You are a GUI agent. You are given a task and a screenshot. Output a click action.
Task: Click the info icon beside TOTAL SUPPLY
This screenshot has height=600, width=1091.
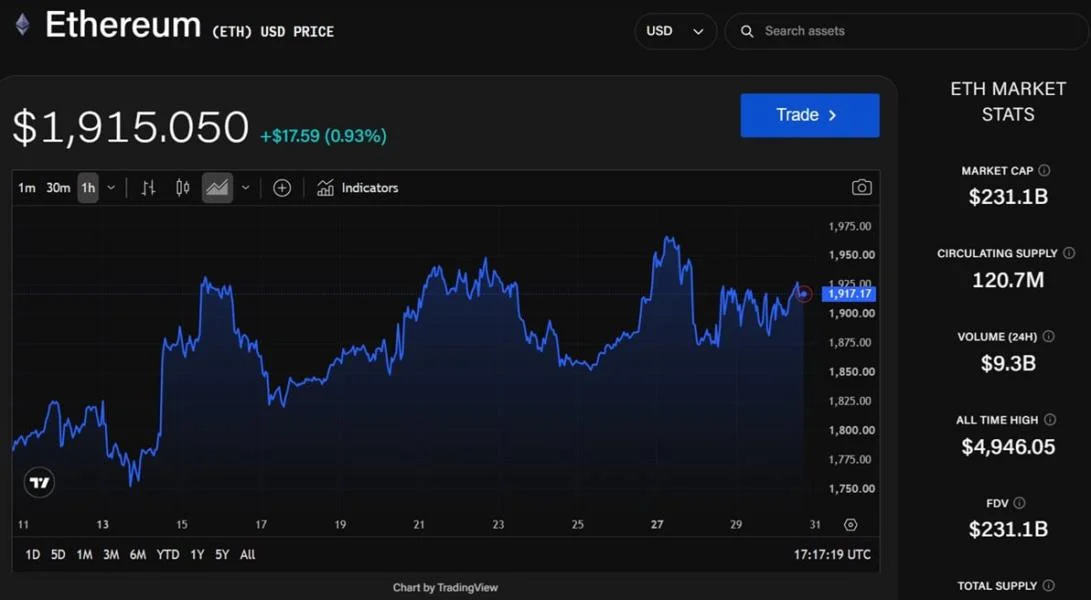1049,585
